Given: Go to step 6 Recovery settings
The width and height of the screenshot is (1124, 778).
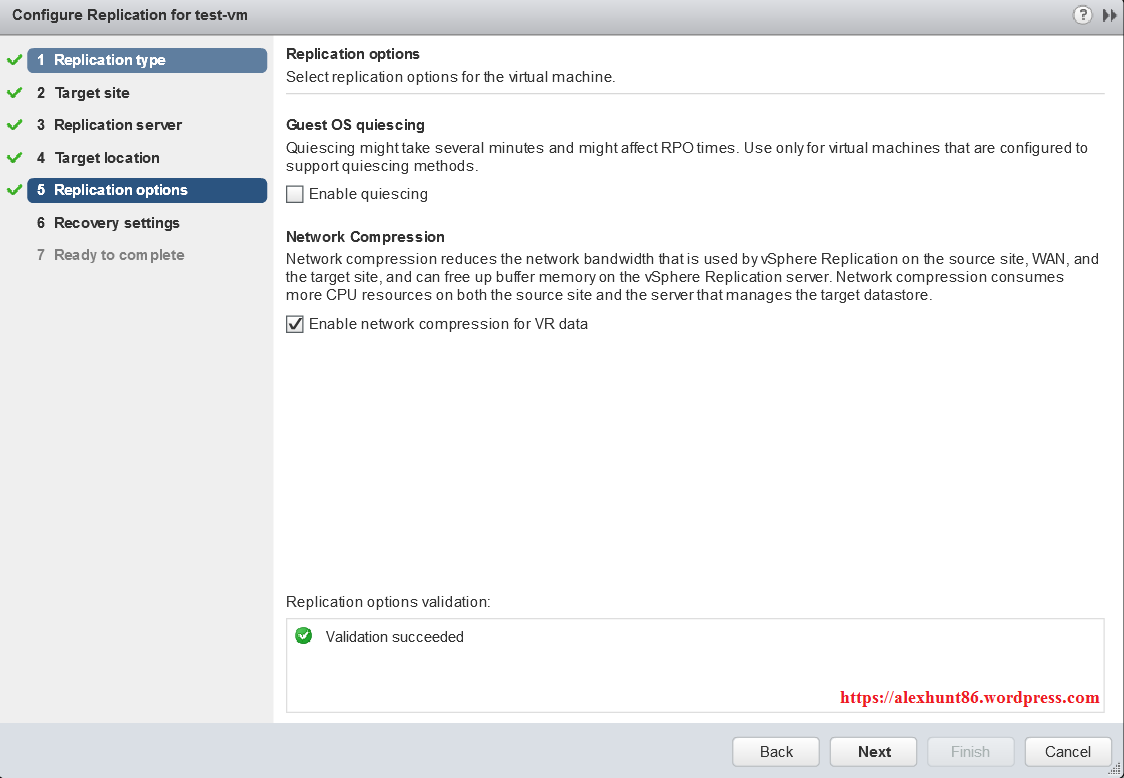Looking at the screenshot, I should pos(116,223).
